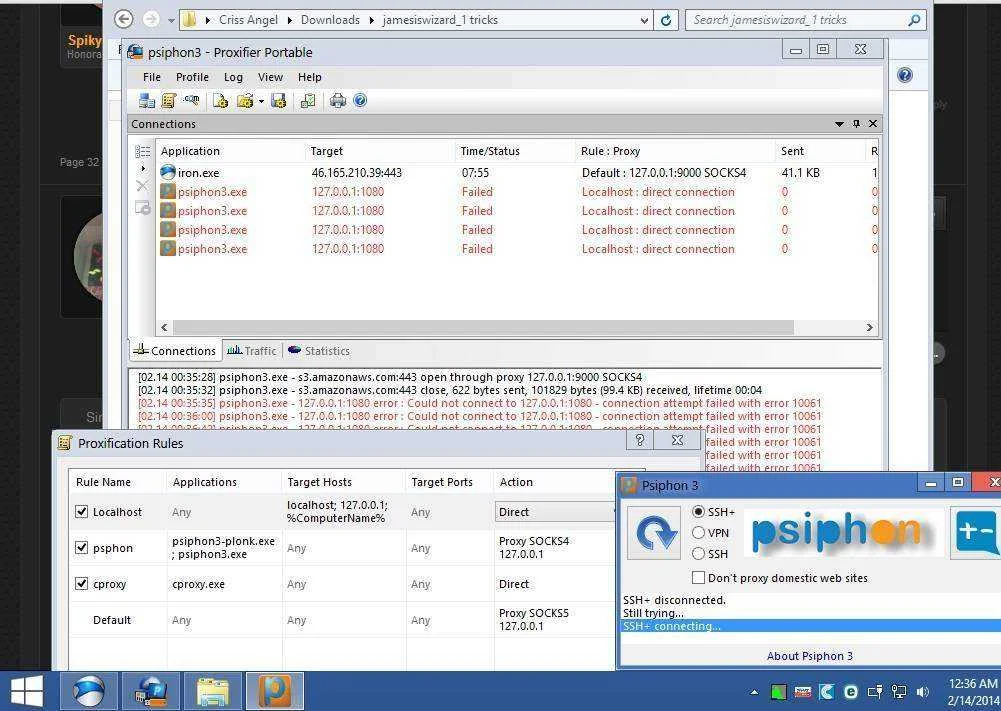1001x711 pixels.
Task: Click Proxification Rules help question button
Action: (x=640, y=440)
